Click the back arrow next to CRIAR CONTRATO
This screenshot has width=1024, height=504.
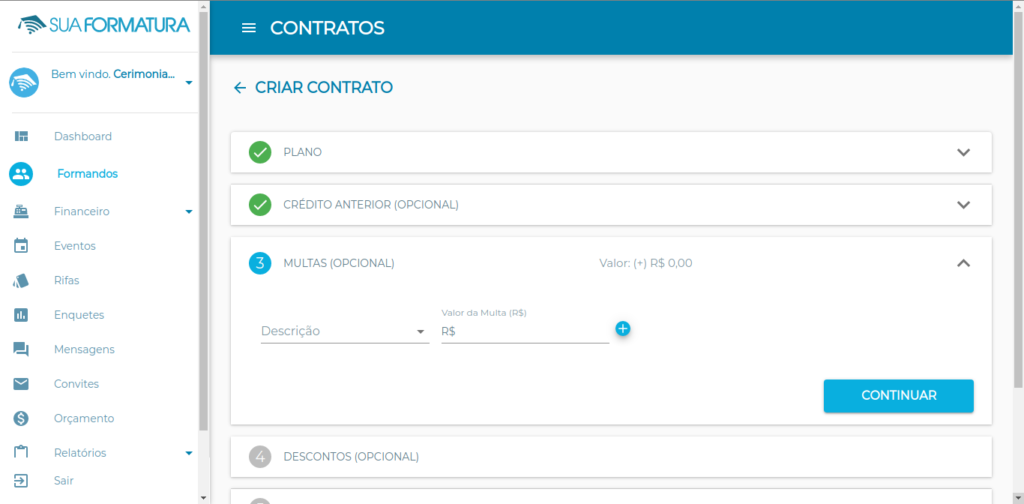pyautogui.click(x=240, y=87)
